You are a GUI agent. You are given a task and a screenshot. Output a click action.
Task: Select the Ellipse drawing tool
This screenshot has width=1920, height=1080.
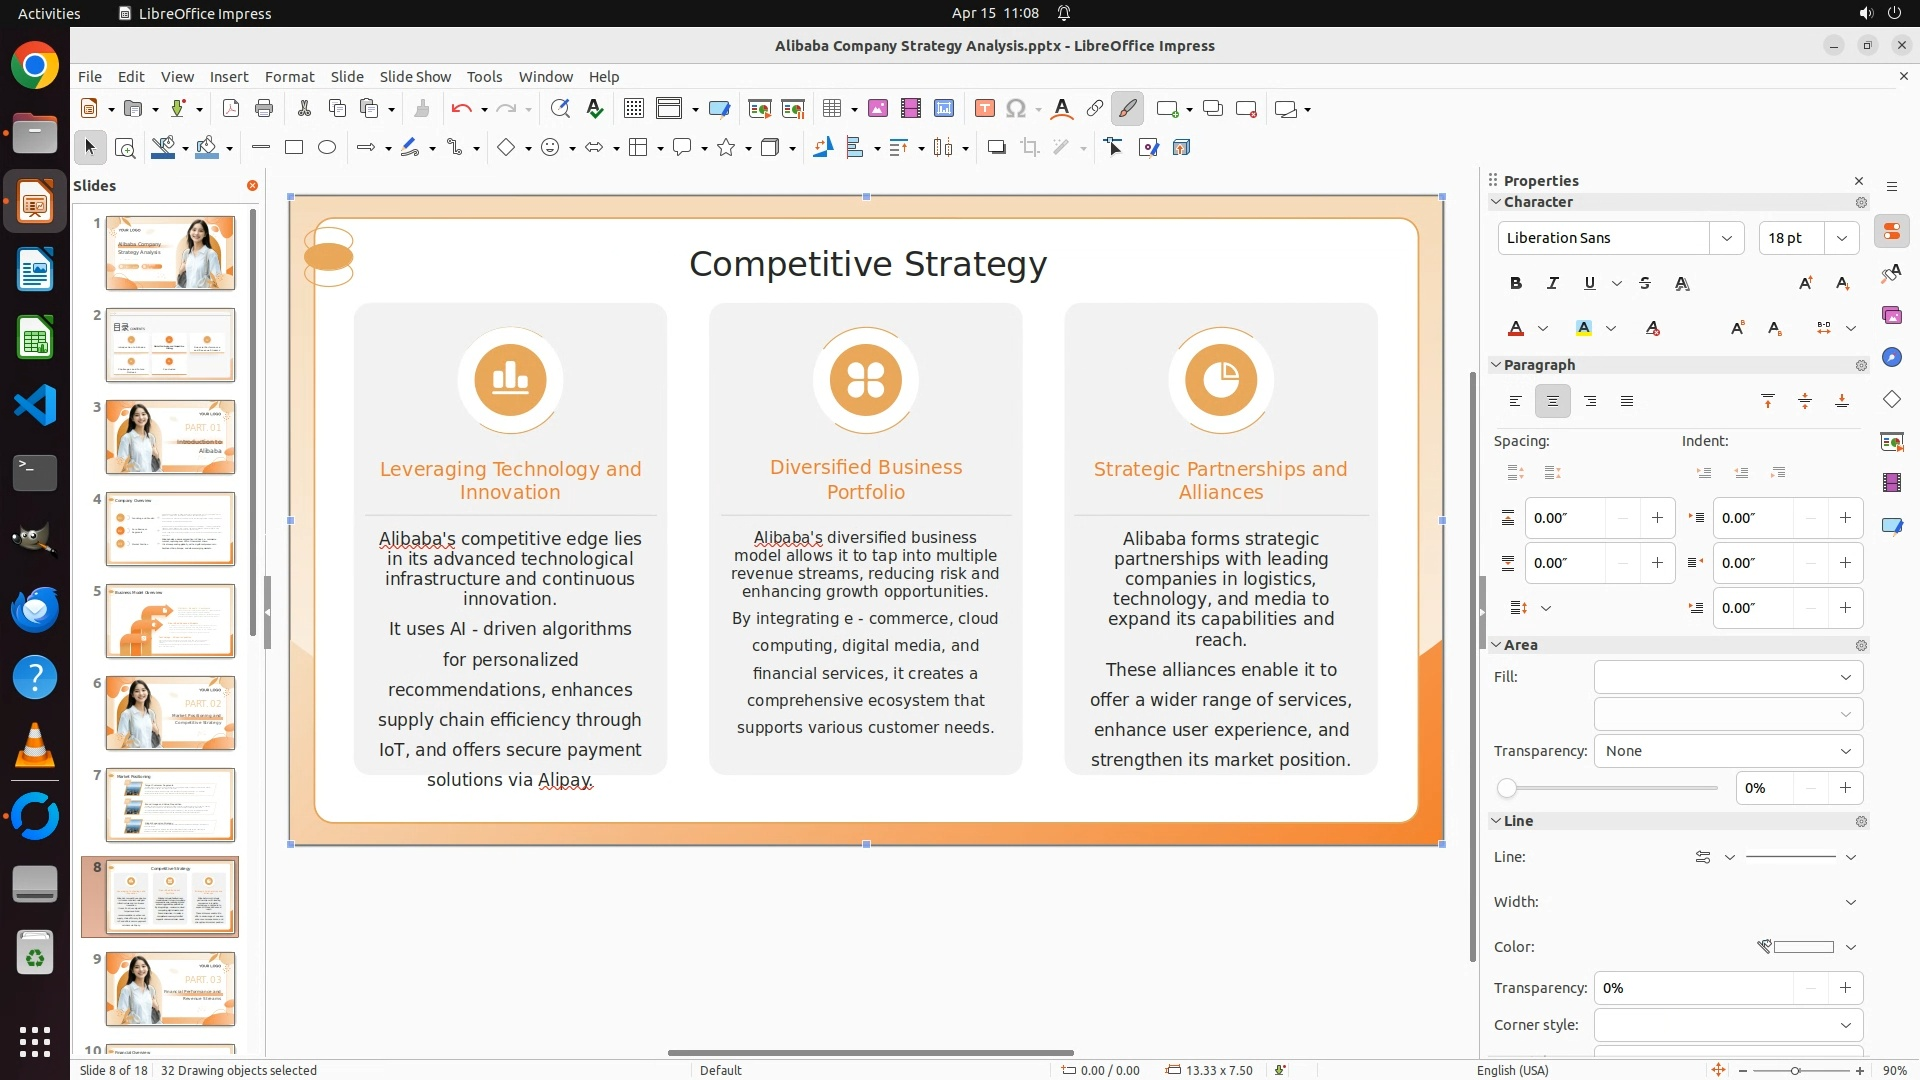click(x=327, y=148)
